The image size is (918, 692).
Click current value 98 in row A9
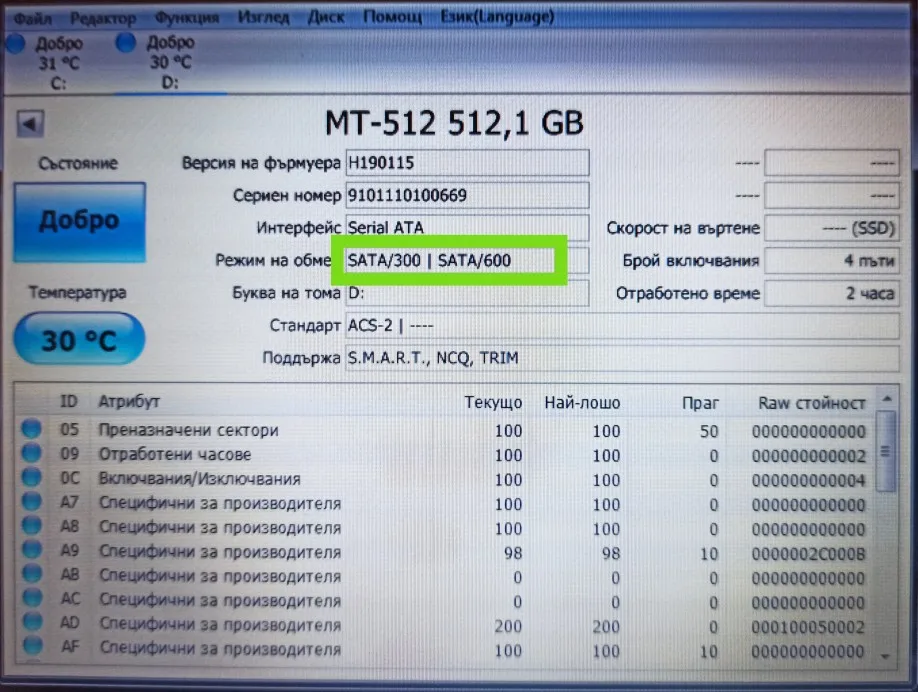pyautogui.click(x=513, y=553)
